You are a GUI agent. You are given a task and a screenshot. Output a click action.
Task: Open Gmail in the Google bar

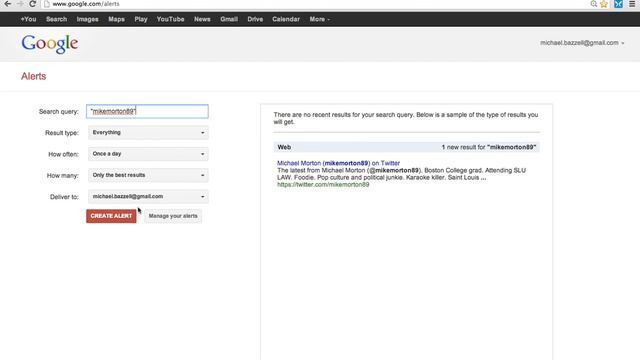pos(229,19)
